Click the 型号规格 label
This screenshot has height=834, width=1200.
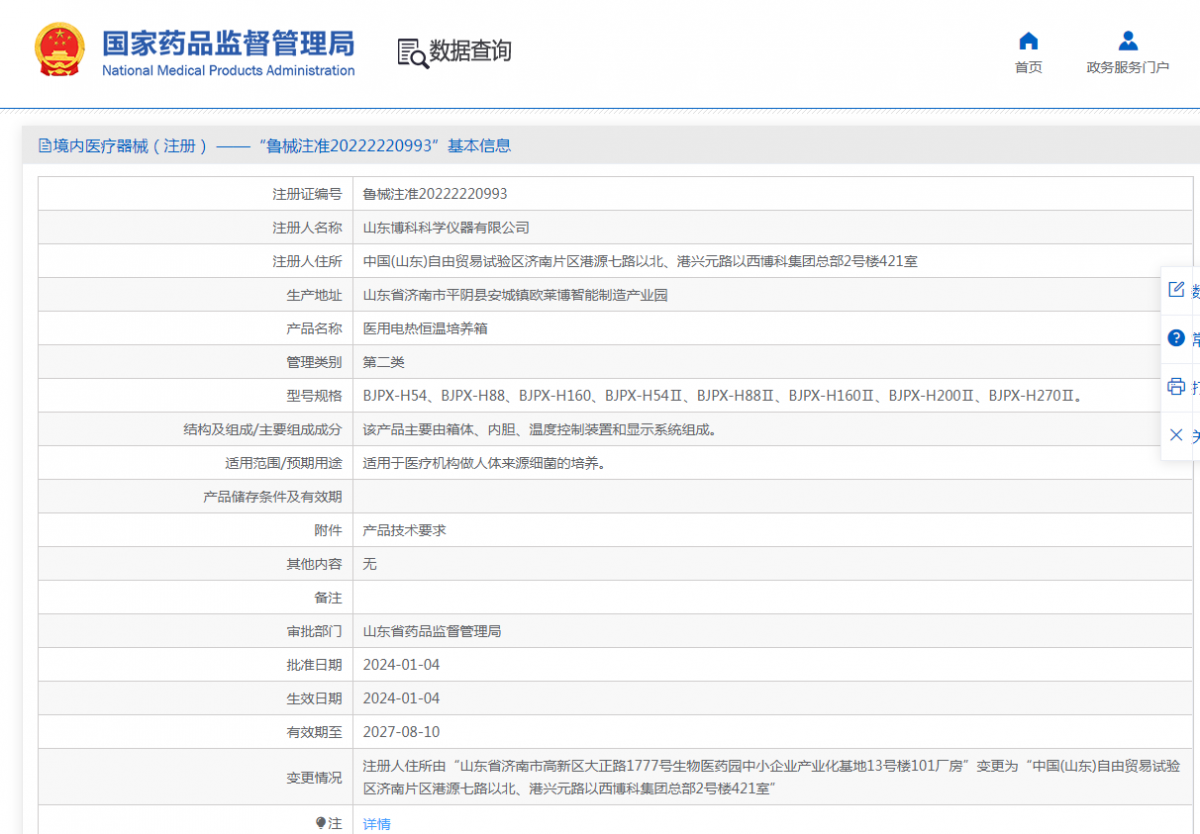pyautogui.click(x=314, y=396)
